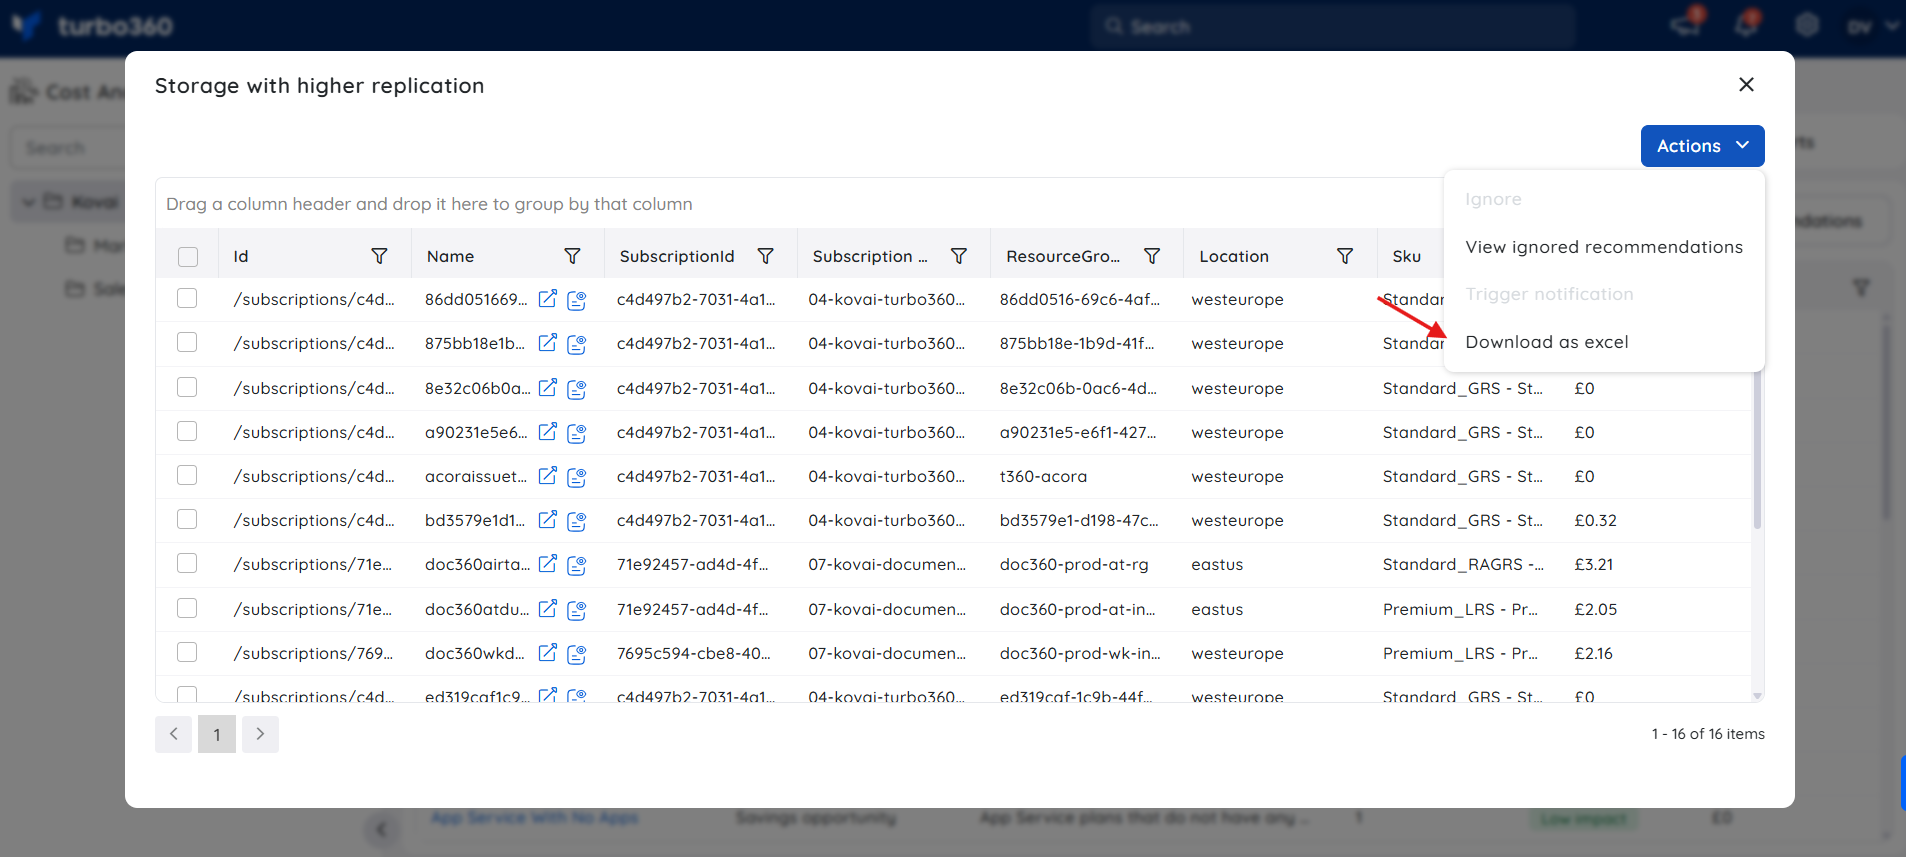This screenshot has height=857, width=1906.
Task: Click the £2.16 cost cell
Action: (1593, 653)
